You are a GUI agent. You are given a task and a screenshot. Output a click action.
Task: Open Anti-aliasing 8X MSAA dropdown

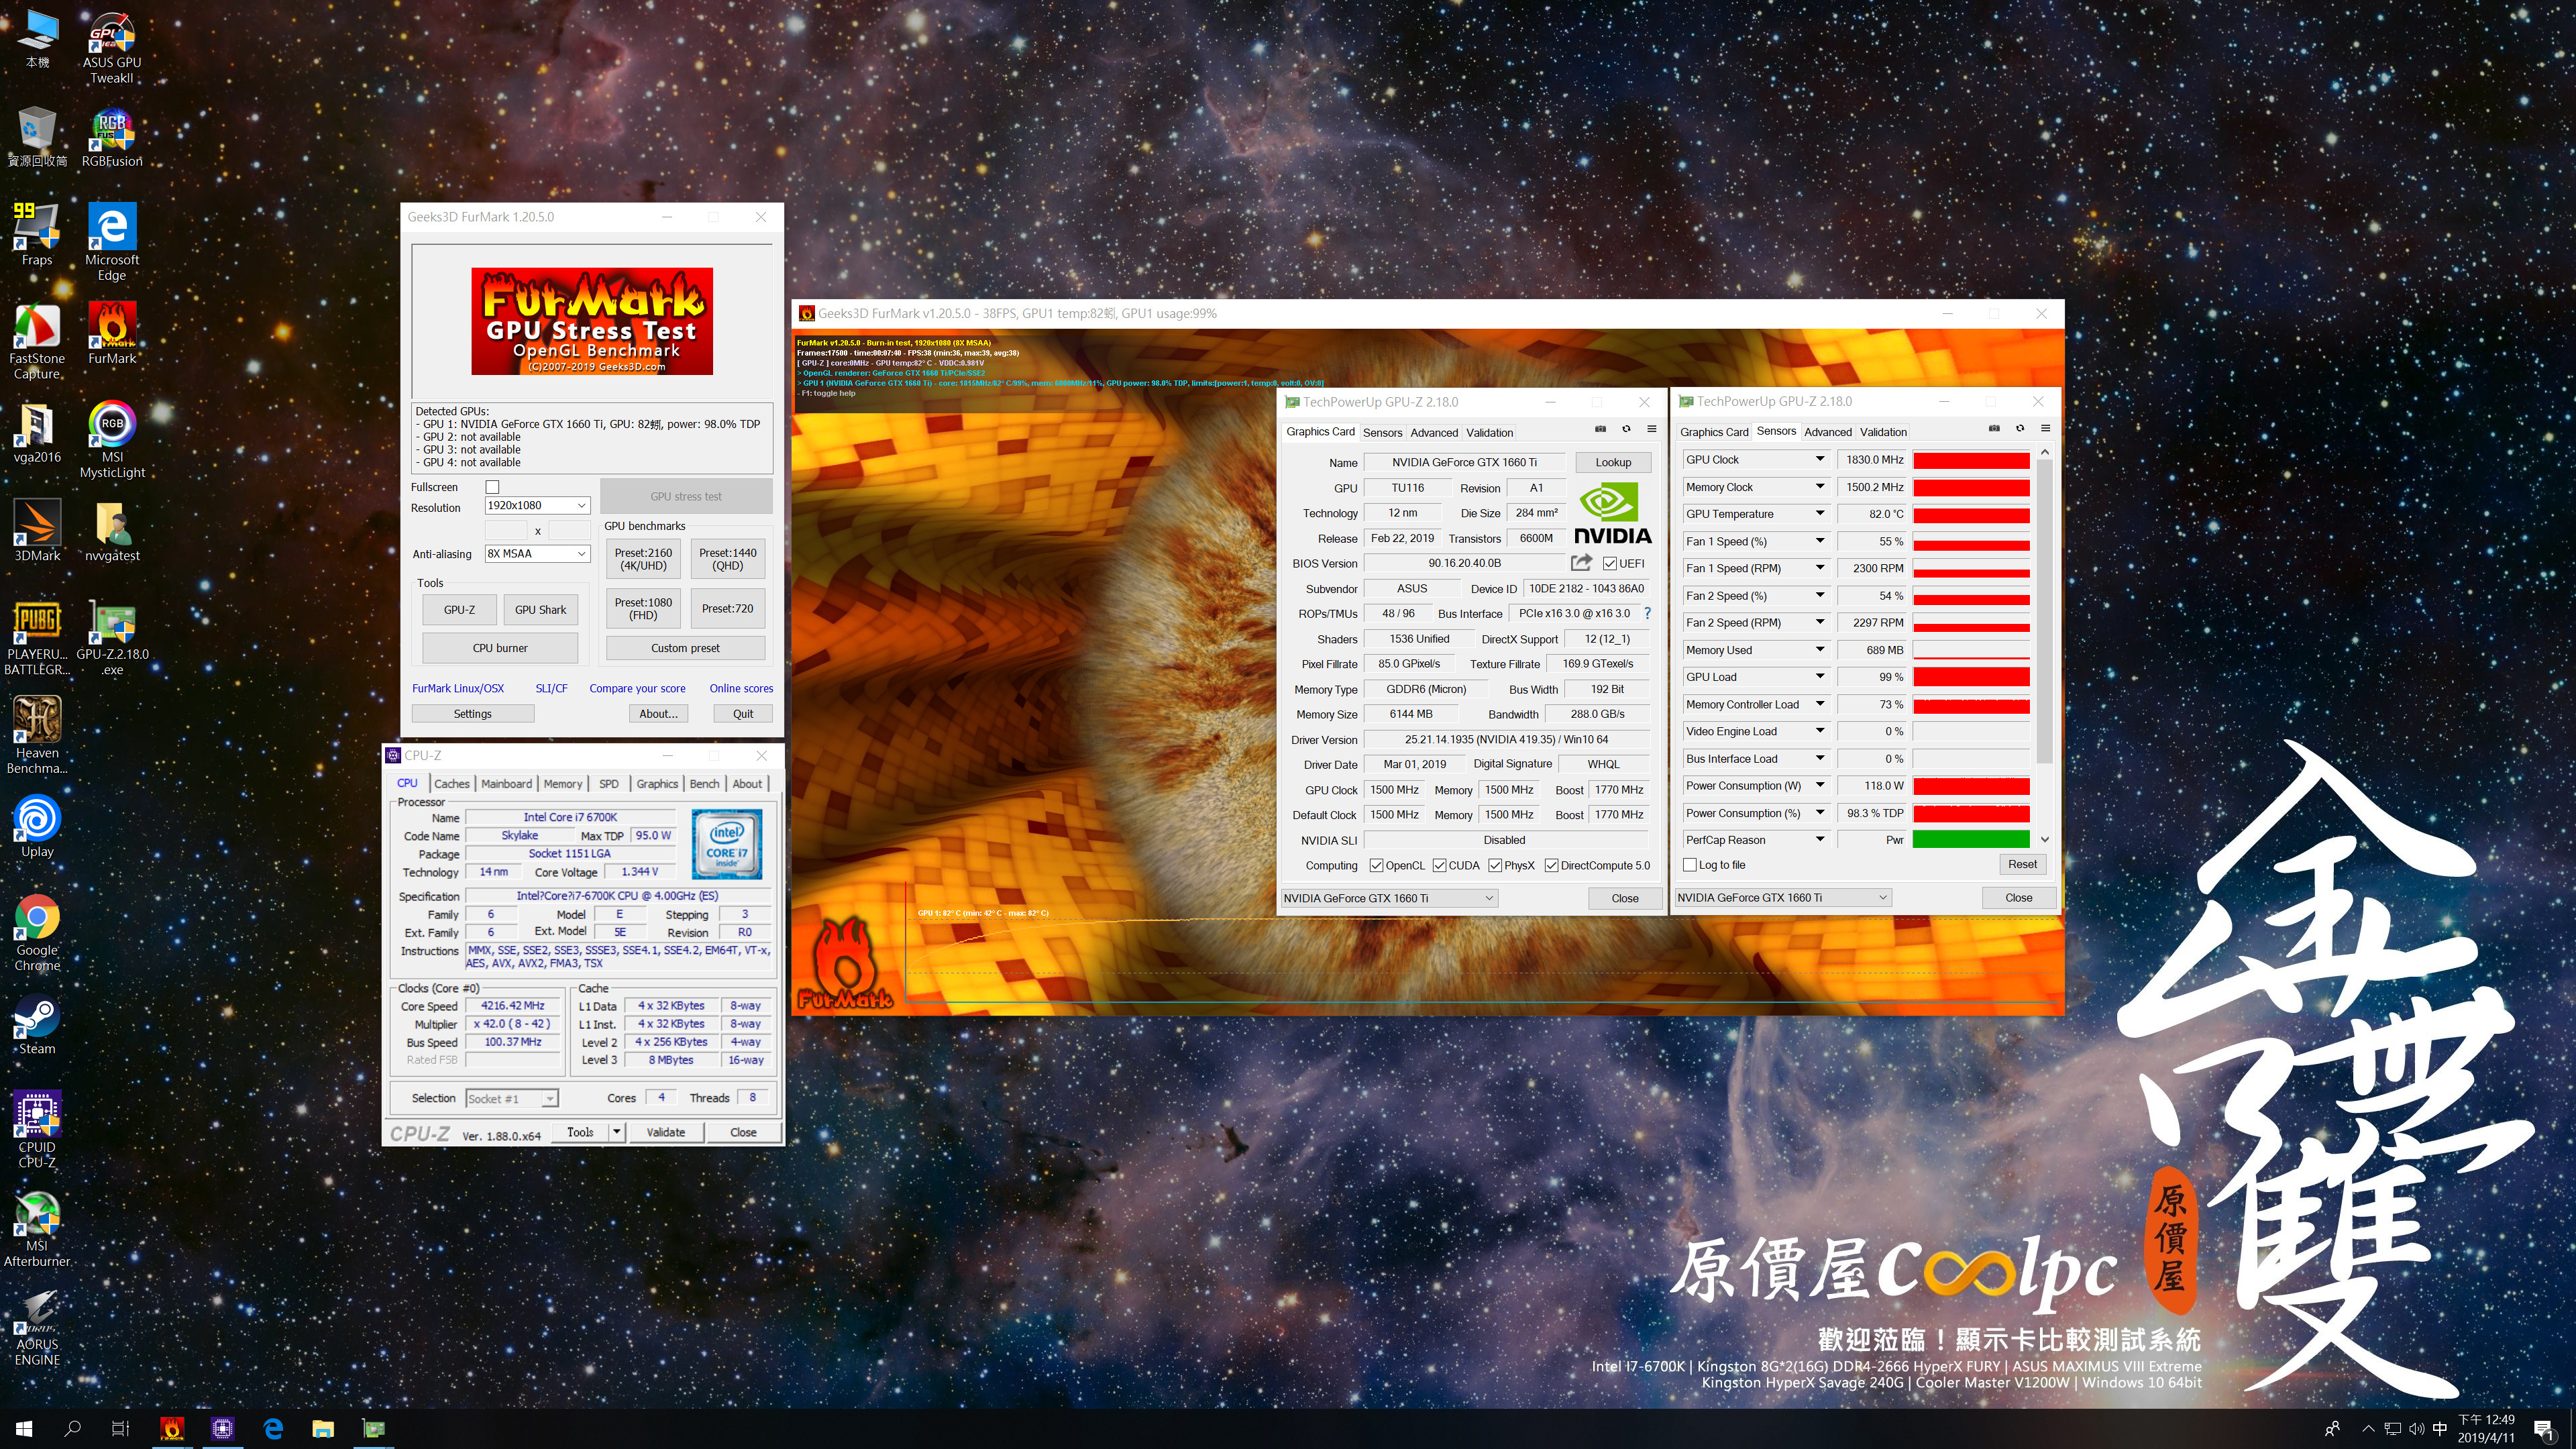coord(537,553)
